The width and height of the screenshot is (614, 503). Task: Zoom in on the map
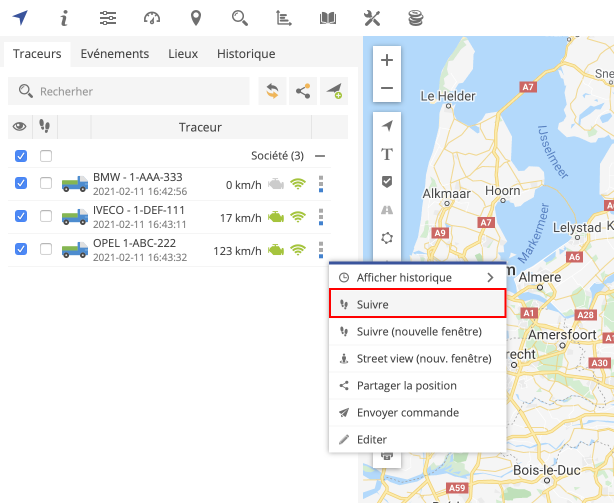pyautogui.click(x=387, y=60)
